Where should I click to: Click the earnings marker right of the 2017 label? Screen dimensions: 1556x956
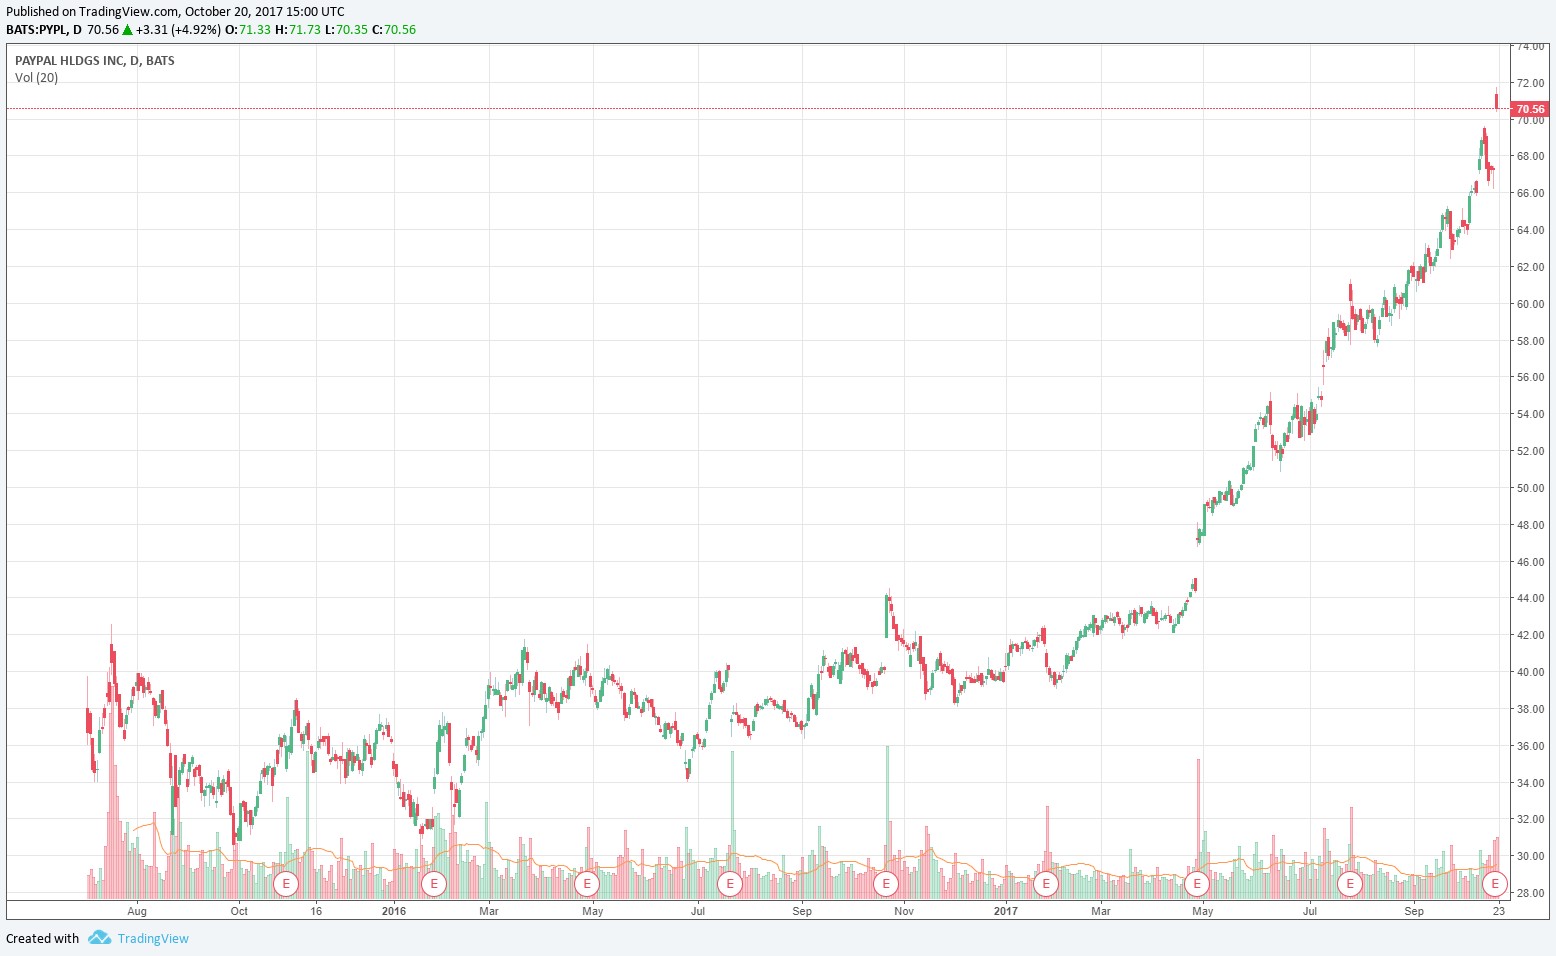[1046, 883]
